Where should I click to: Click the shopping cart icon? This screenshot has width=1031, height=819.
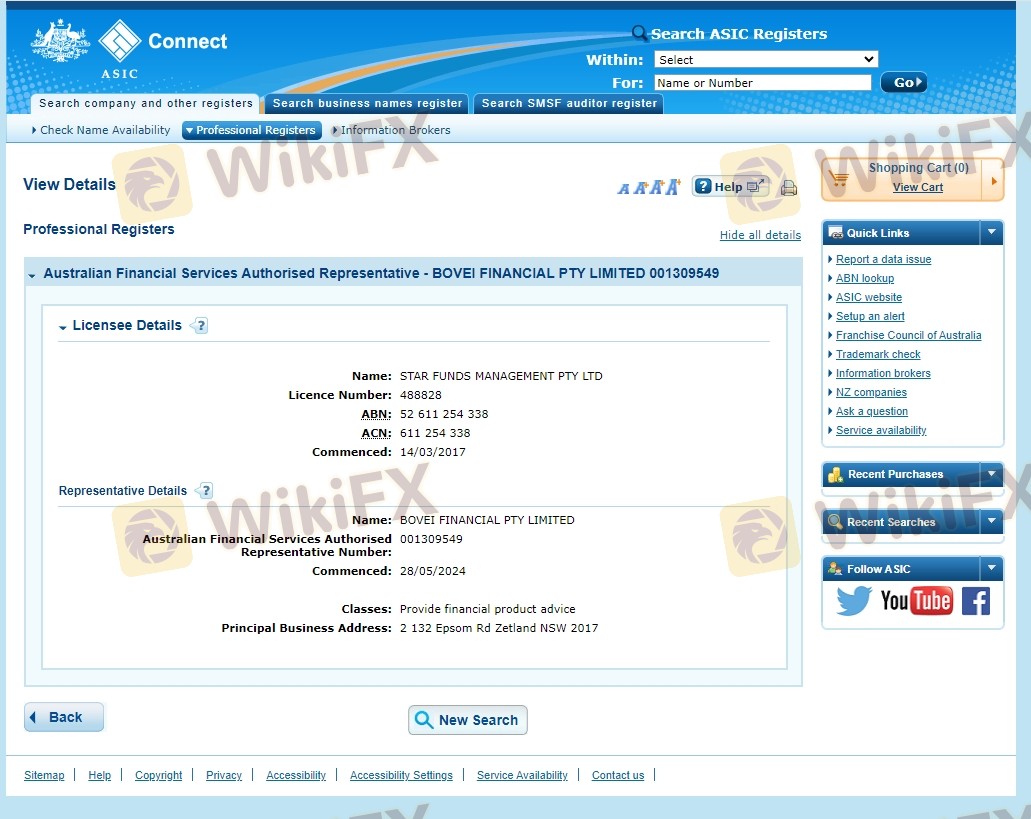(x=840, y=180)
